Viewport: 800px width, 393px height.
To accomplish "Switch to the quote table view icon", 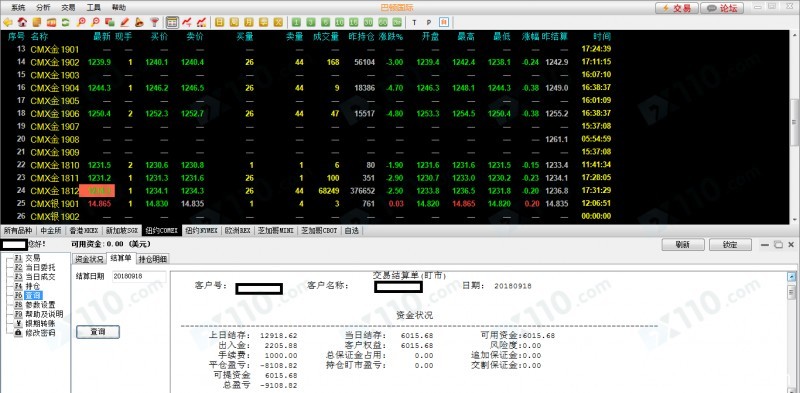I will coord(172,22).
